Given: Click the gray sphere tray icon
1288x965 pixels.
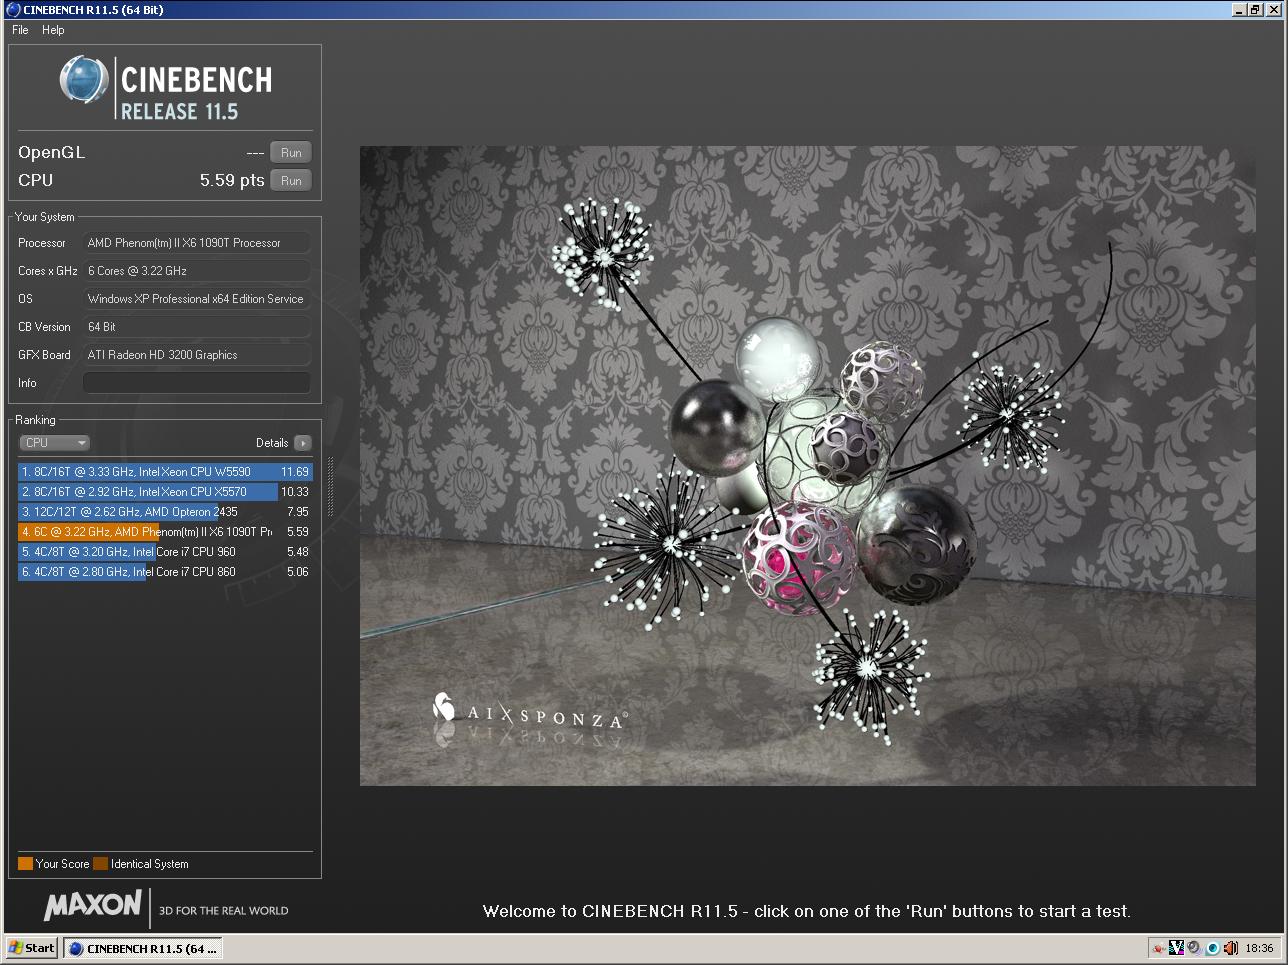Looking at the screenshot, I should coord(1194,948).
